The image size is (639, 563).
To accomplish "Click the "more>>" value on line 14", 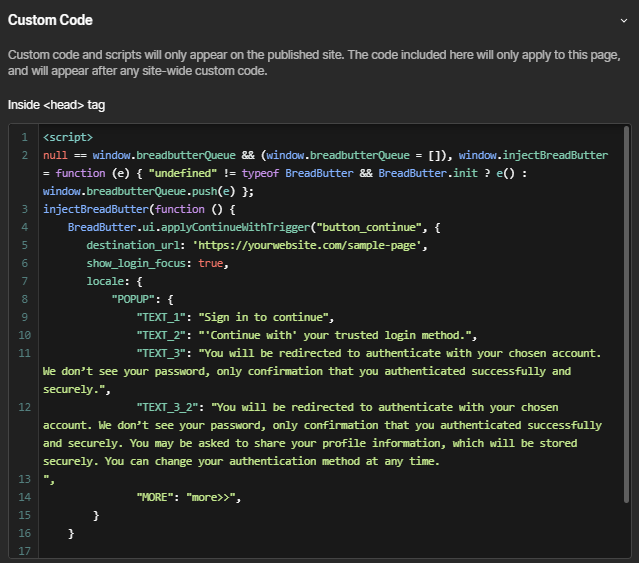I will [211, 497].
